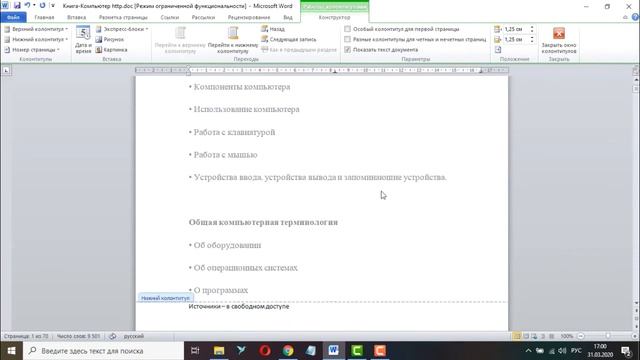
Task: Undo the last action
Action: [x=27, y=6]
